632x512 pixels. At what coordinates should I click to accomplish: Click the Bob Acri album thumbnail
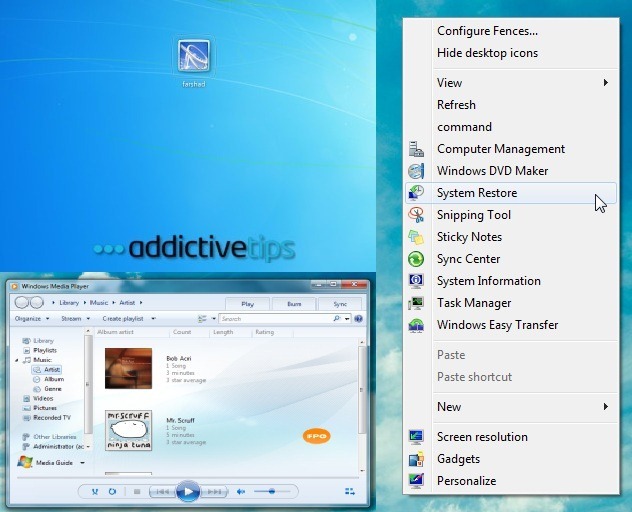pos(128,368)
